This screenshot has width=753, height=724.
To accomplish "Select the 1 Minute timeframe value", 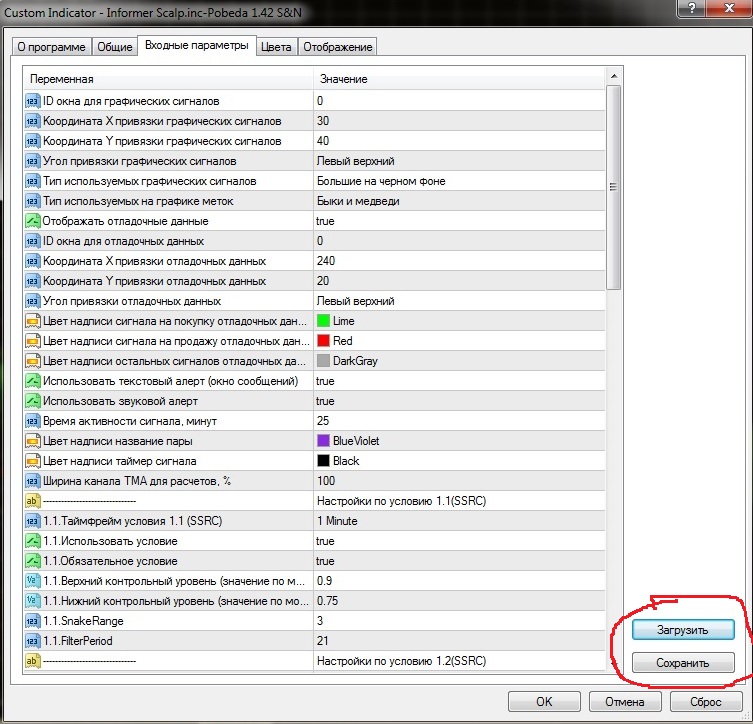I will [x=337, y=521].
